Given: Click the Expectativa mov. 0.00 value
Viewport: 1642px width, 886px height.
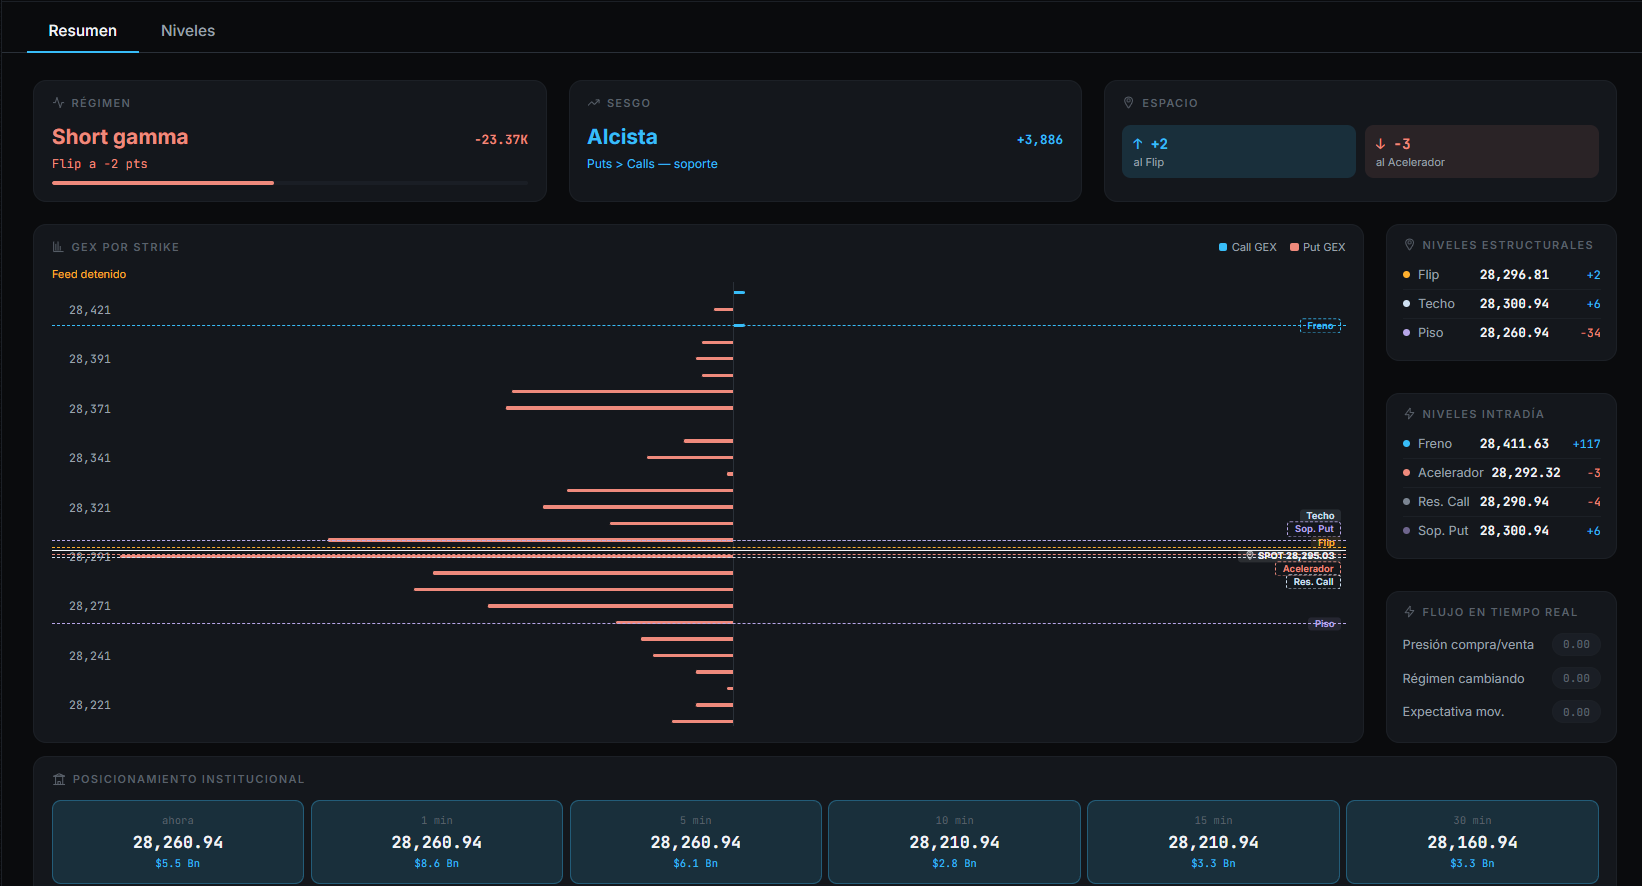Looking at the screenshot, I should (1576, 712).
